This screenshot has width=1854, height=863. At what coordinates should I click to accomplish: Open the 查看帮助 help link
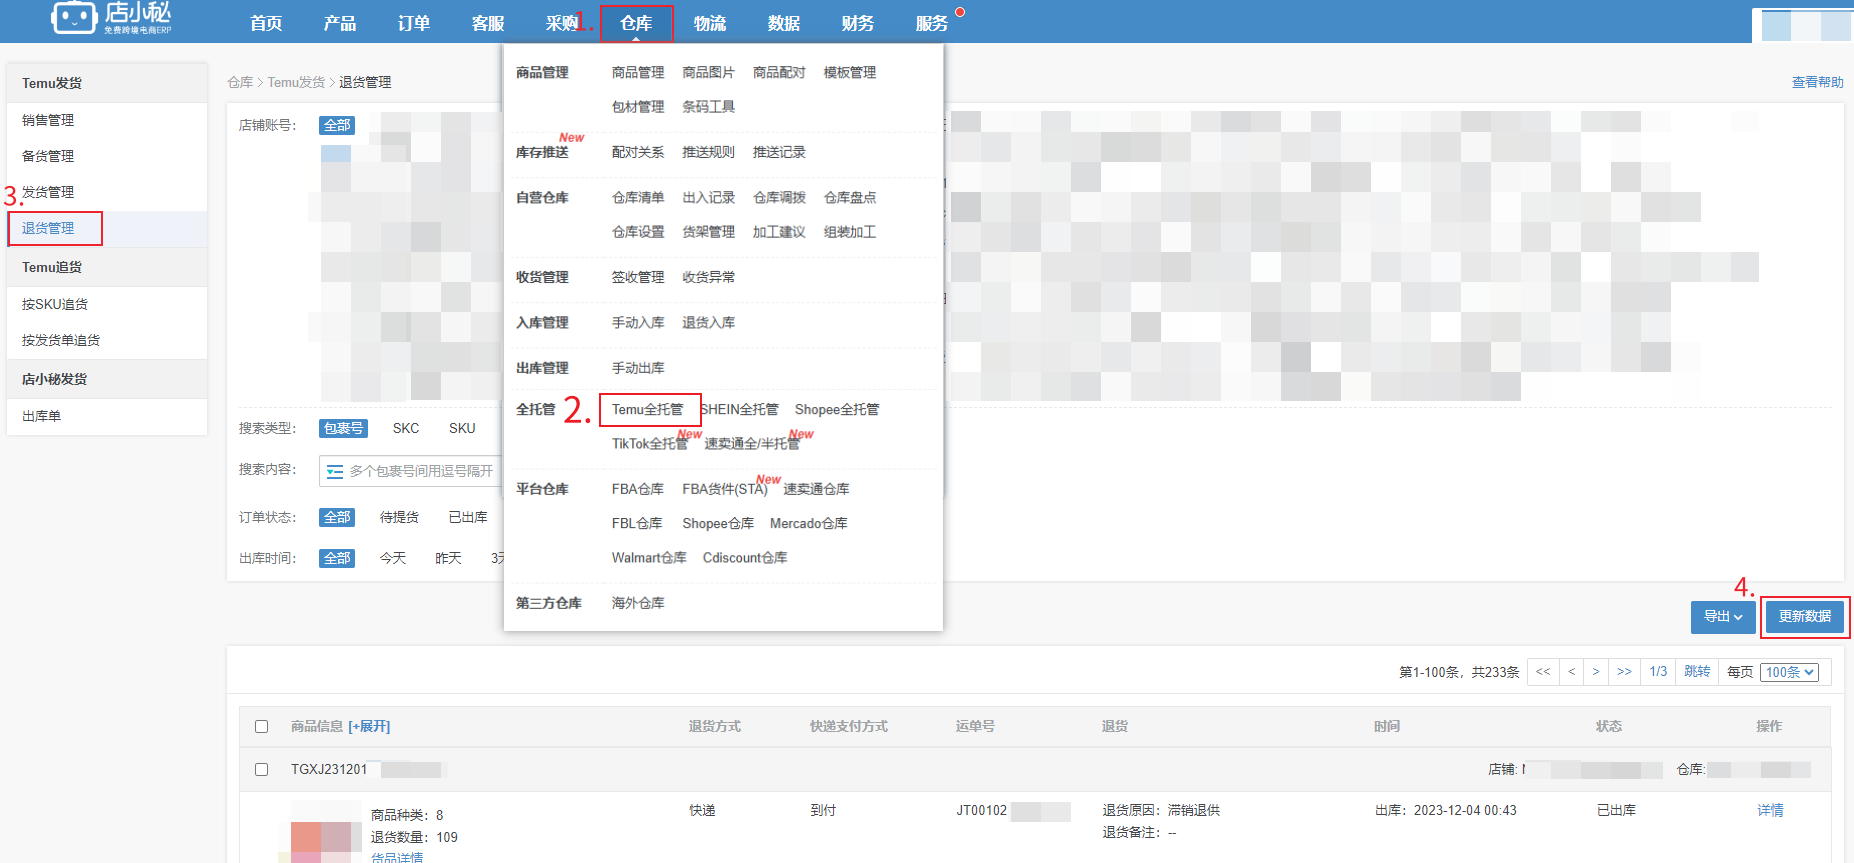[1818, 82]
